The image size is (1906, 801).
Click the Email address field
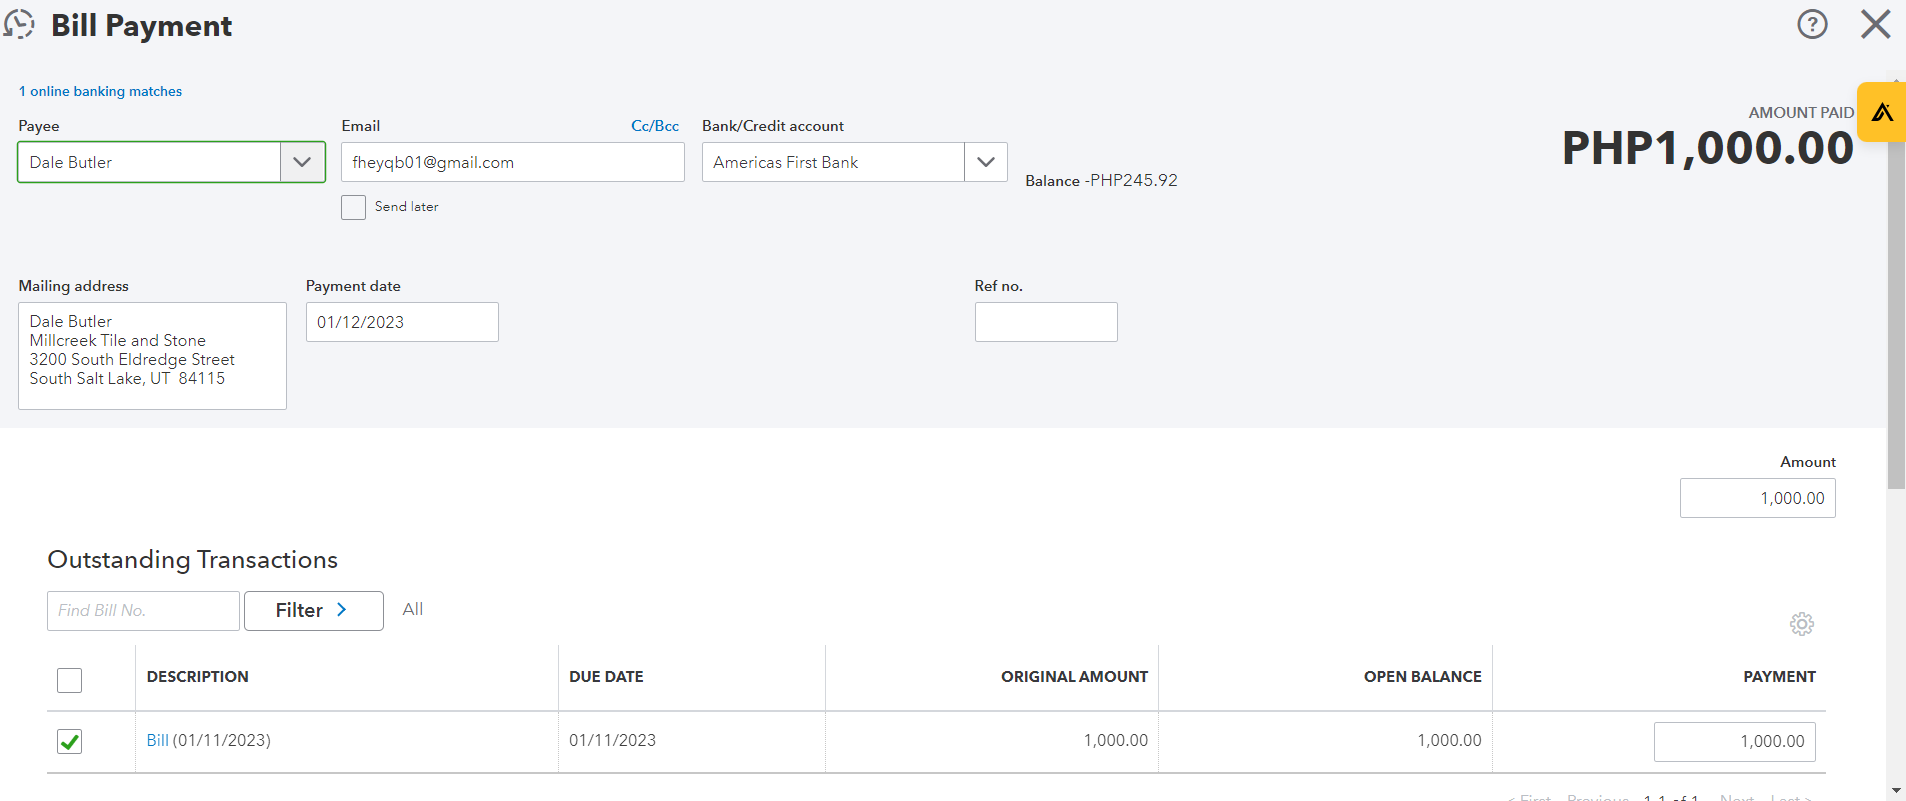coord(512,162)
